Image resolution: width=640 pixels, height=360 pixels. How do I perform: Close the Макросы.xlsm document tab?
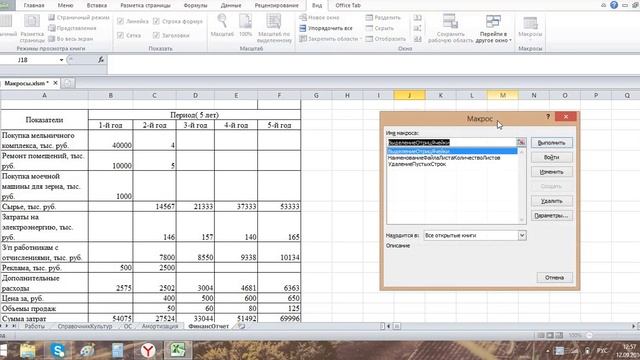click(x=56, y=83)
